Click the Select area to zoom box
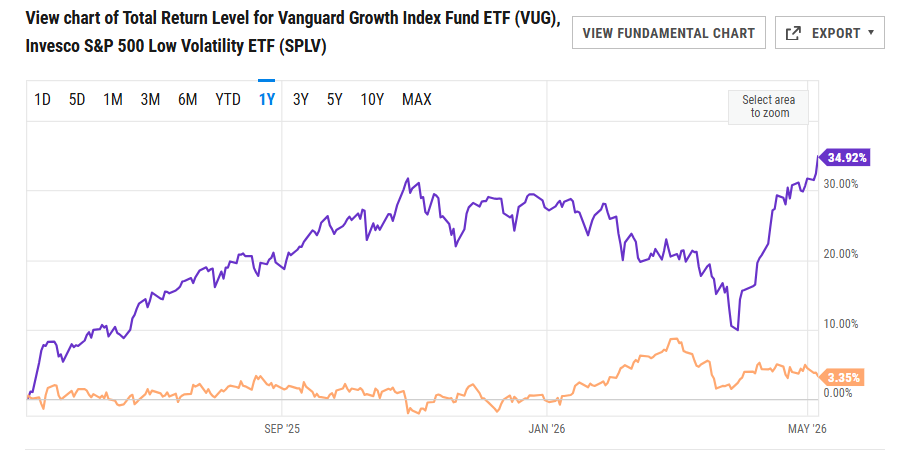Image resolution: width=898 pixels, height=450 pixels. tap(768, 107)
